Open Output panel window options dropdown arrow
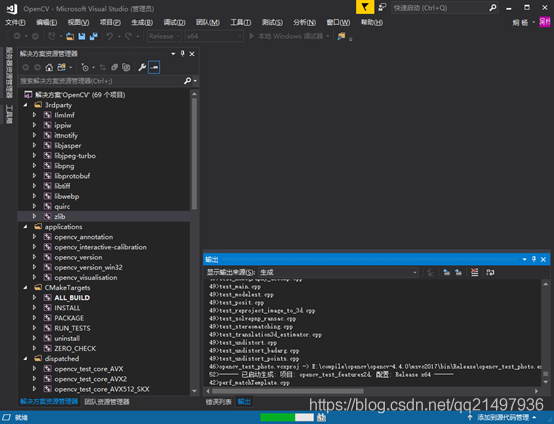The height and width of the screenshot is (424, 554). pyautogui.click(x=524, y=259)
